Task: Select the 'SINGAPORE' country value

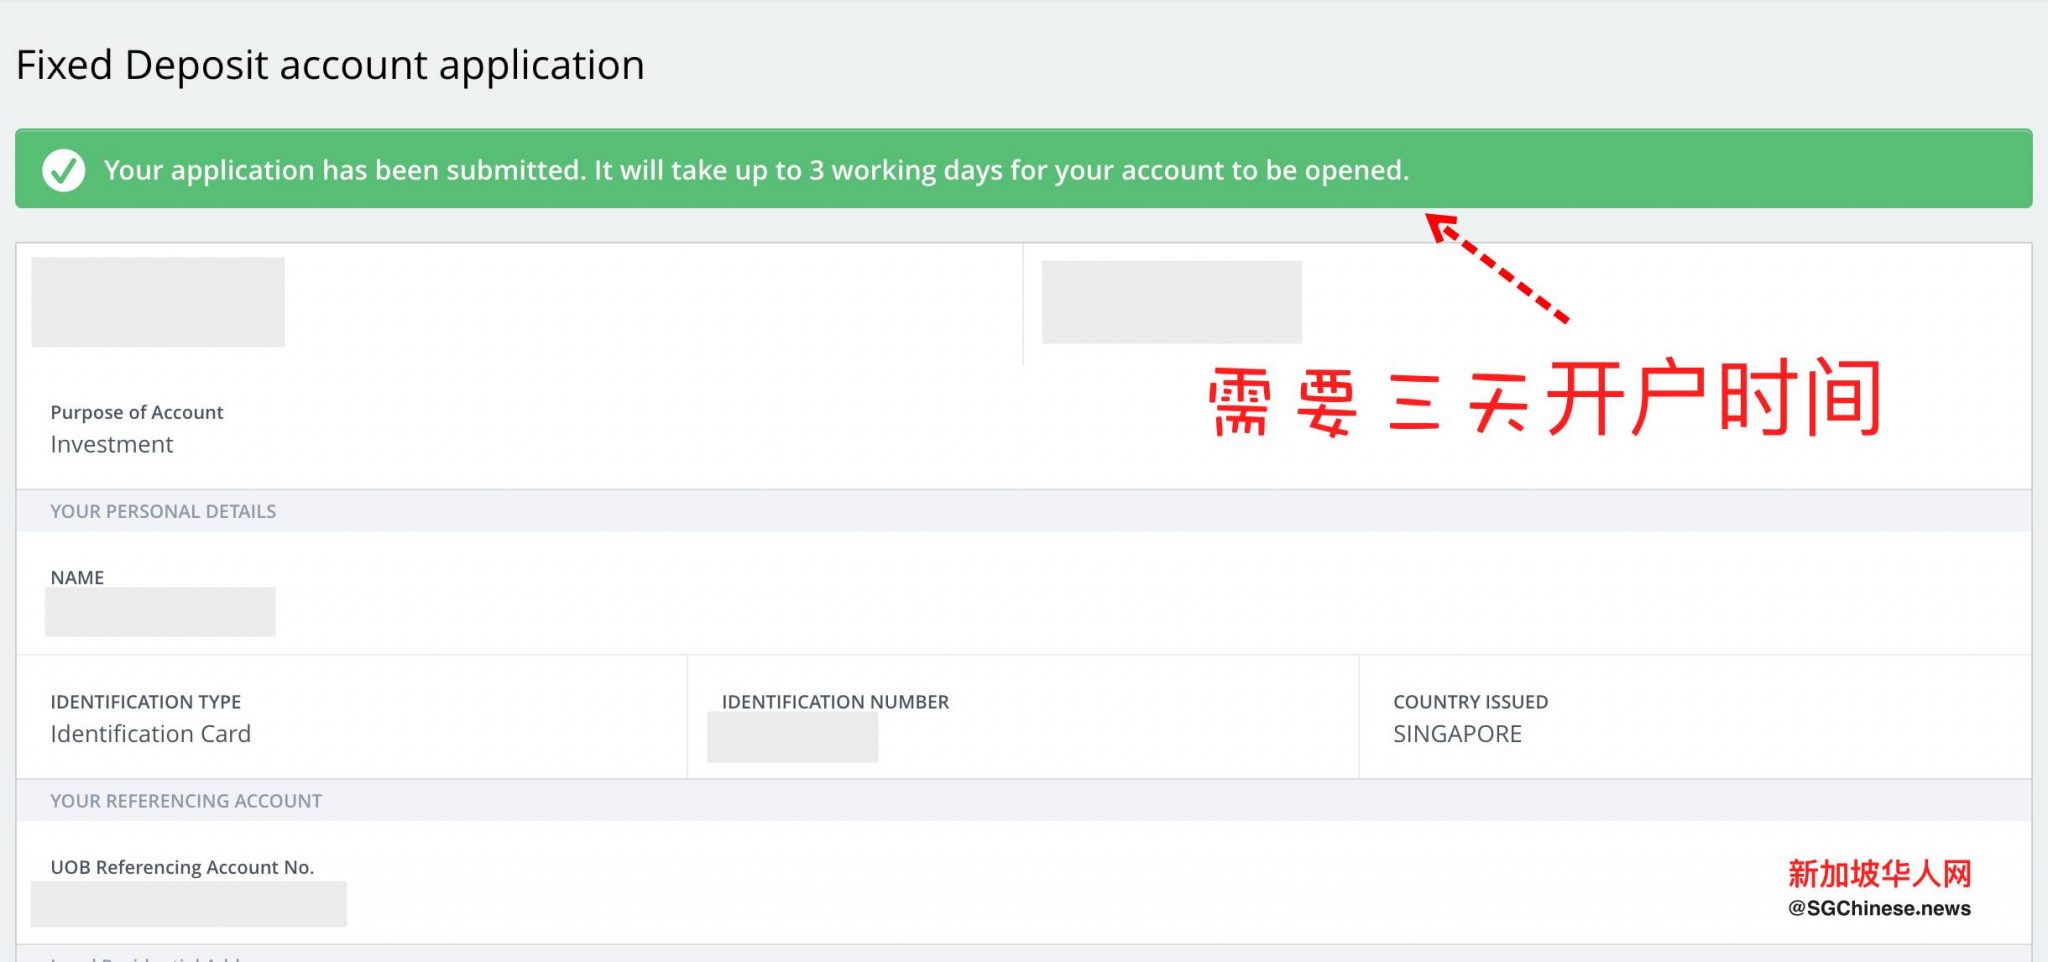Action: pyautogui.click(x=1457, y=734)
